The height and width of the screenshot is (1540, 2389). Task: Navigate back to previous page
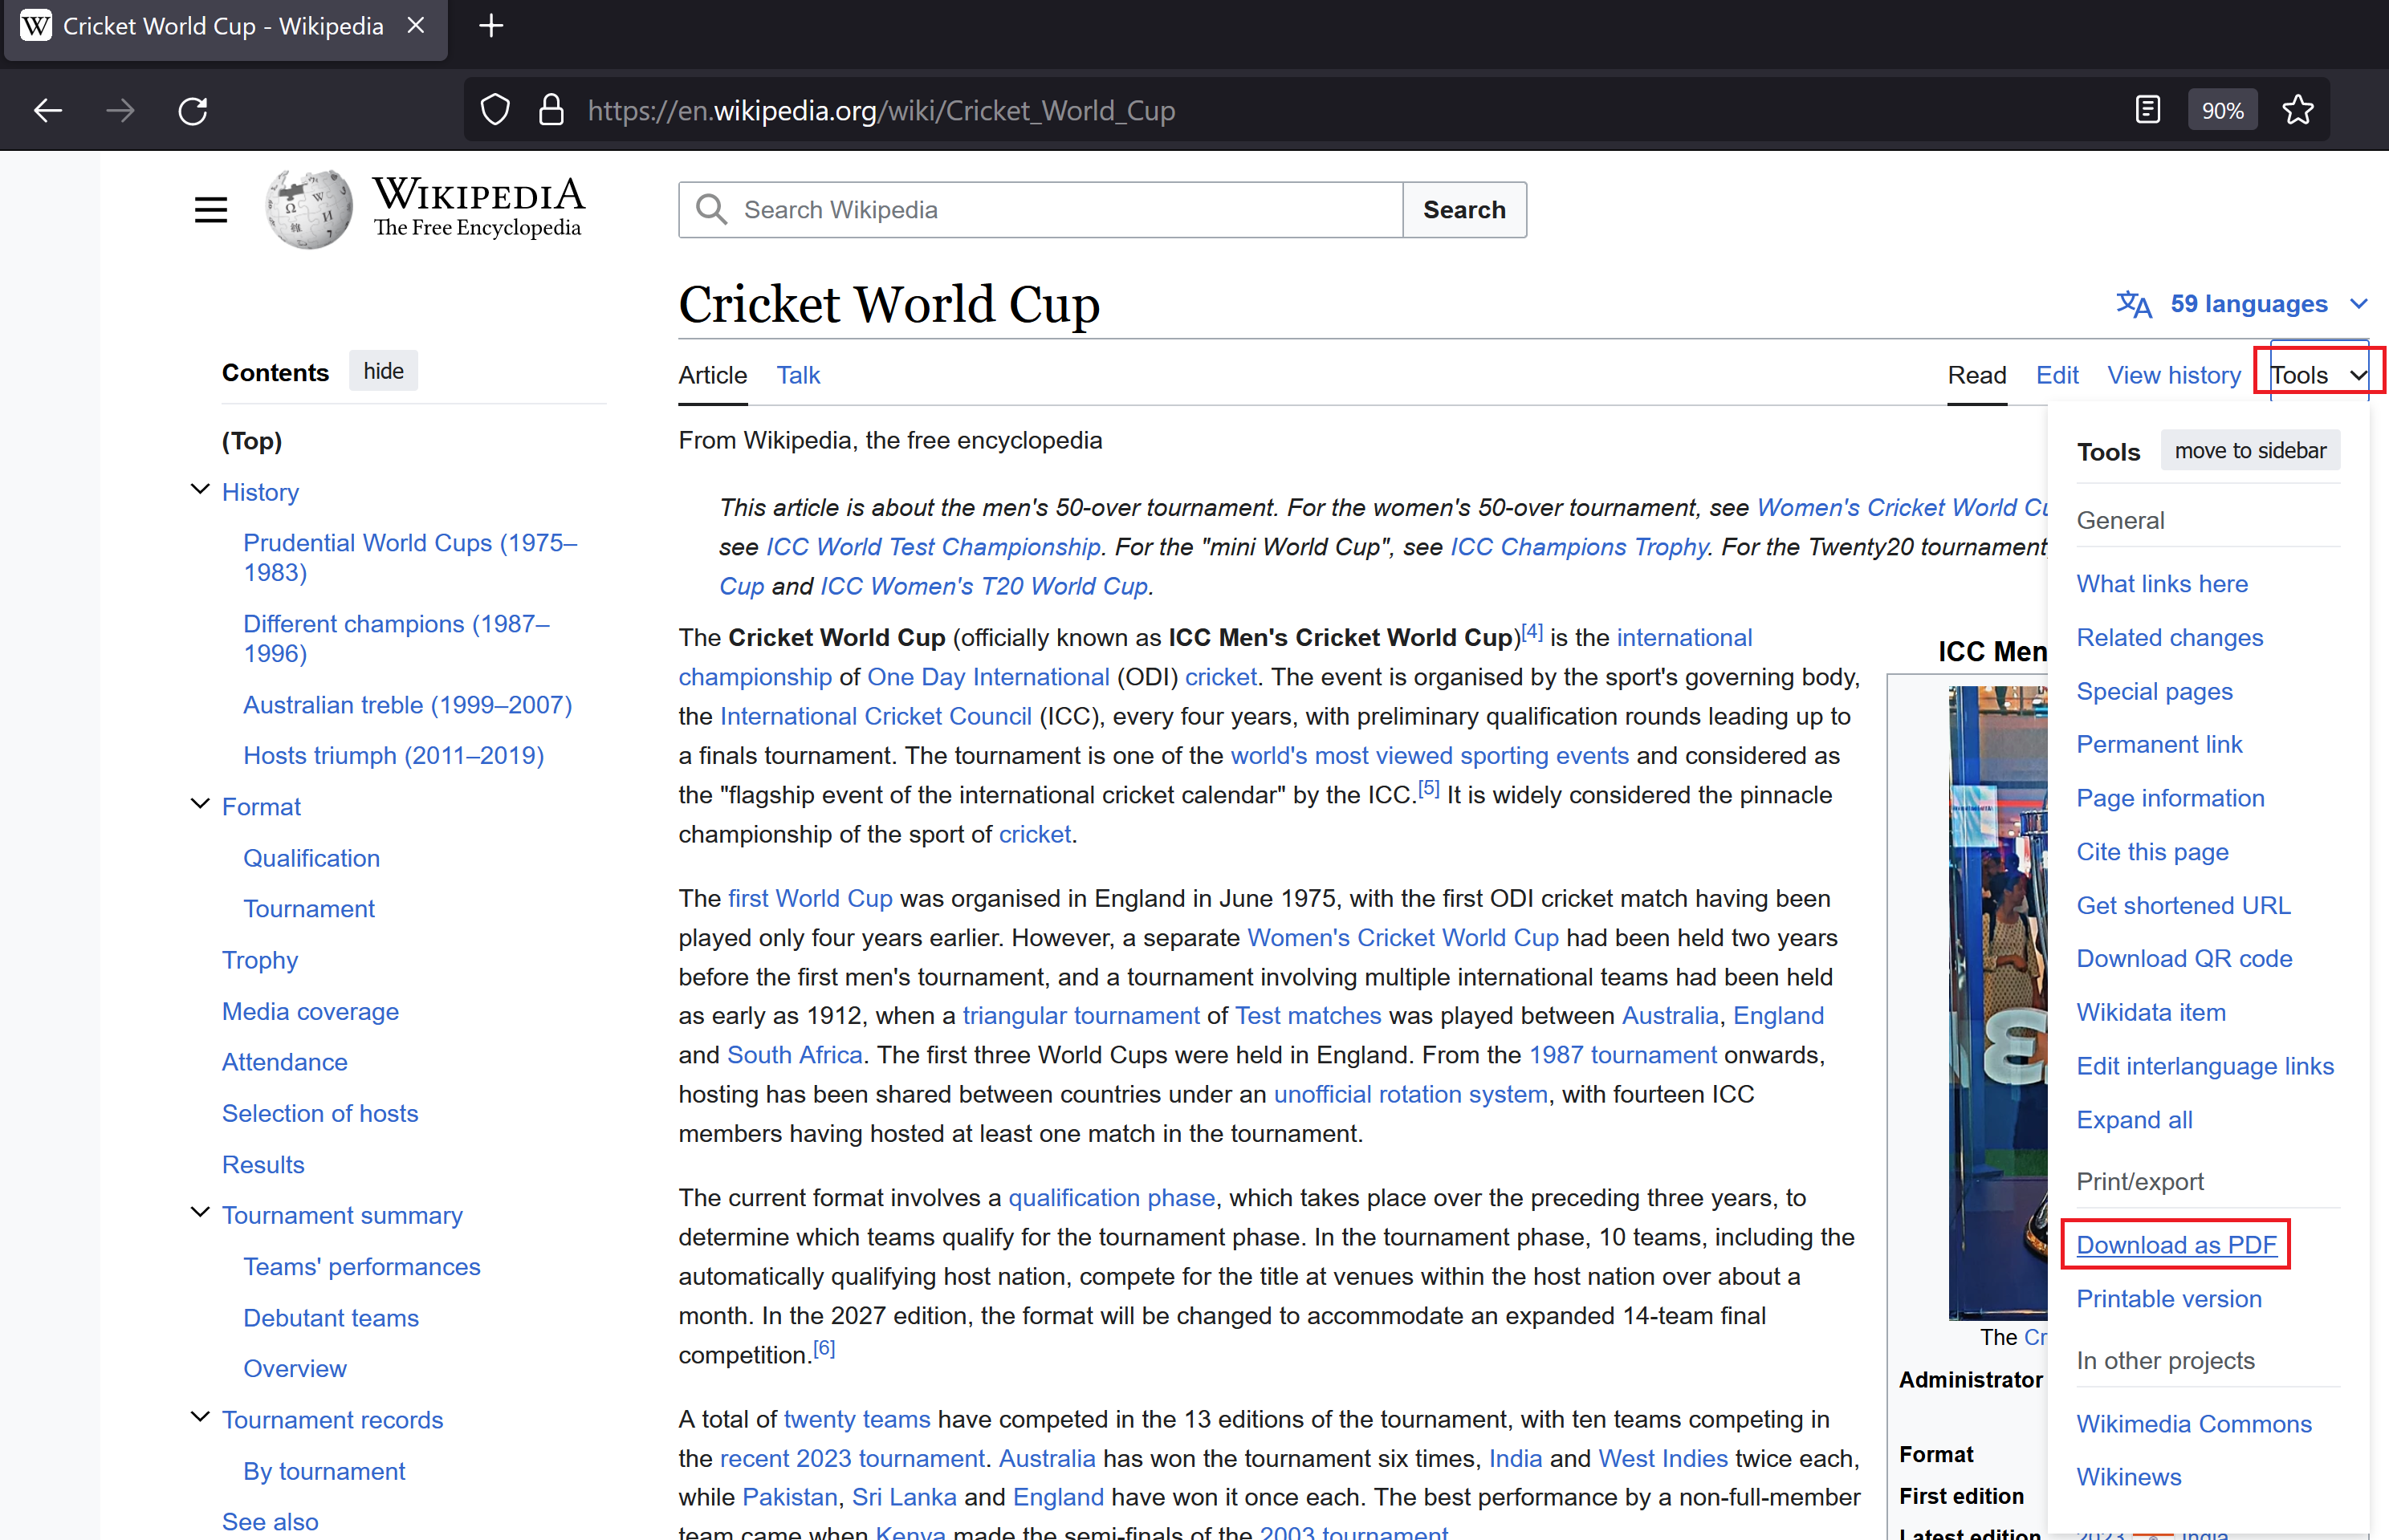47,110
